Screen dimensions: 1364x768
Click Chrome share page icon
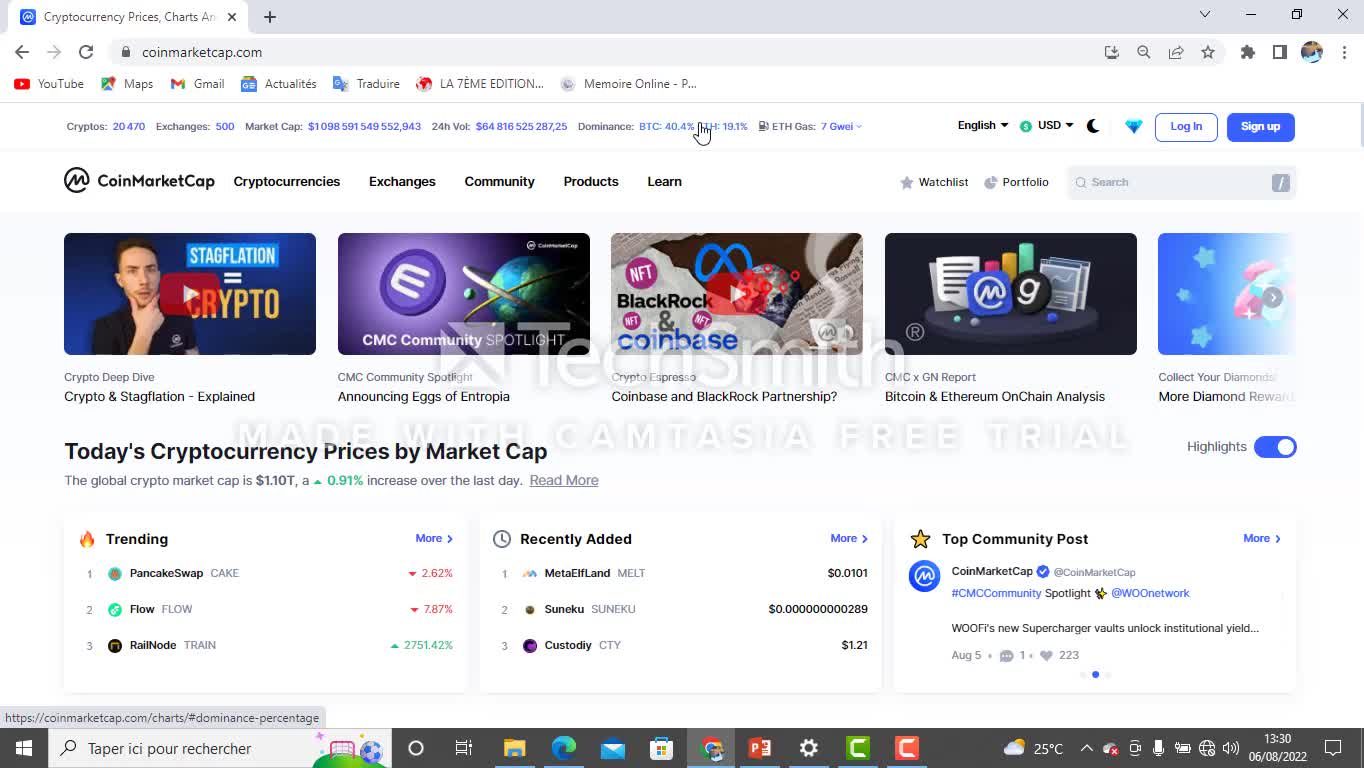coord(1176,52)
